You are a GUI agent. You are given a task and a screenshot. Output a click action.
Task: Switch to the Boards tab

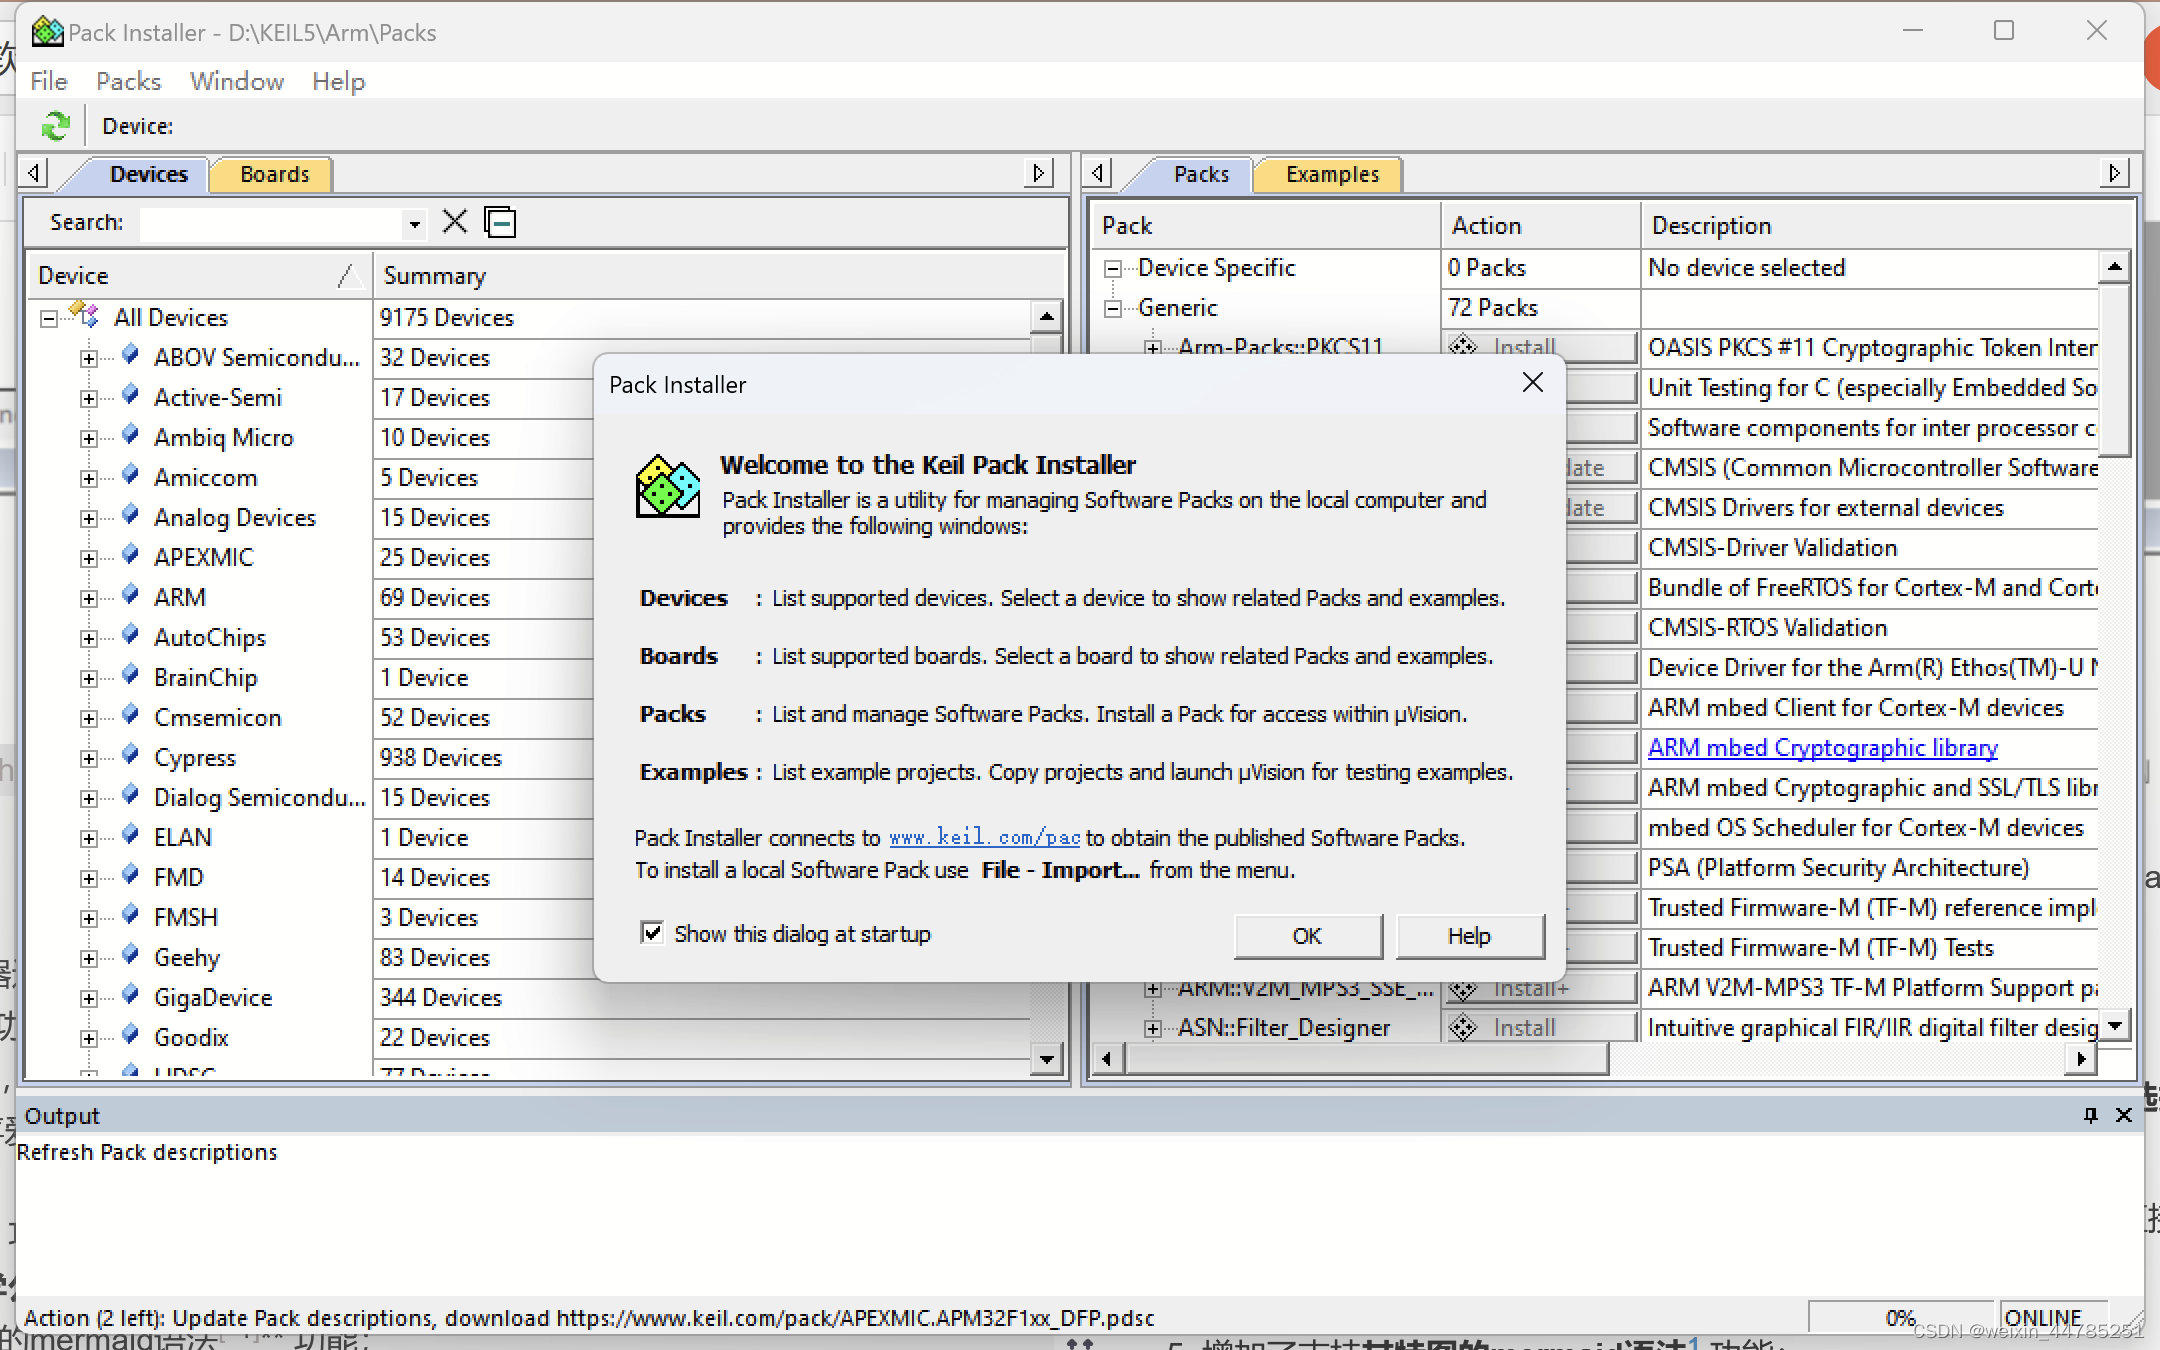point(274,174)
